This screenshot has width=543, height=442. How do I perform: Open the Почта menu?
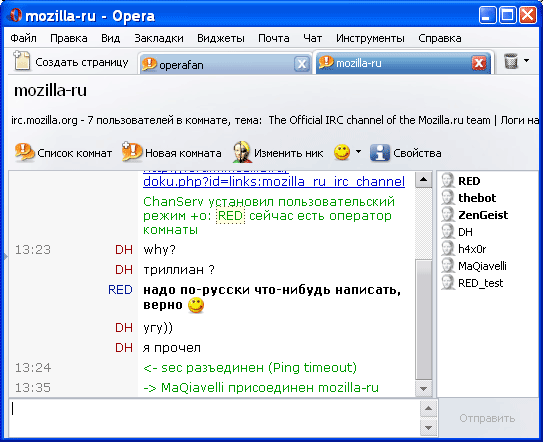click(x=274, y=38)
